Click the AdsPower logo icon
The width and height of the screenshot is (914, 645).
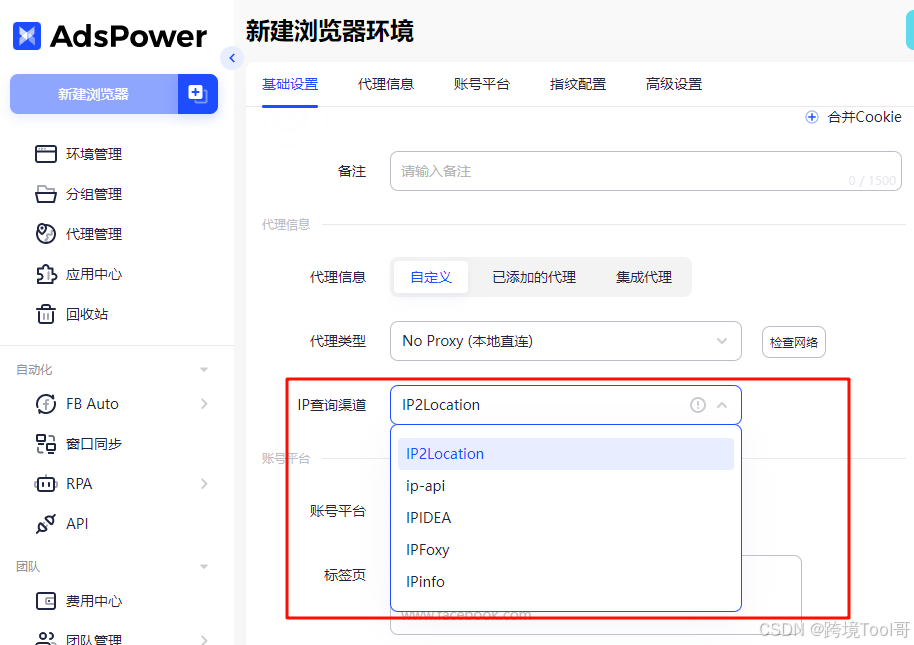tap(27, 36)
